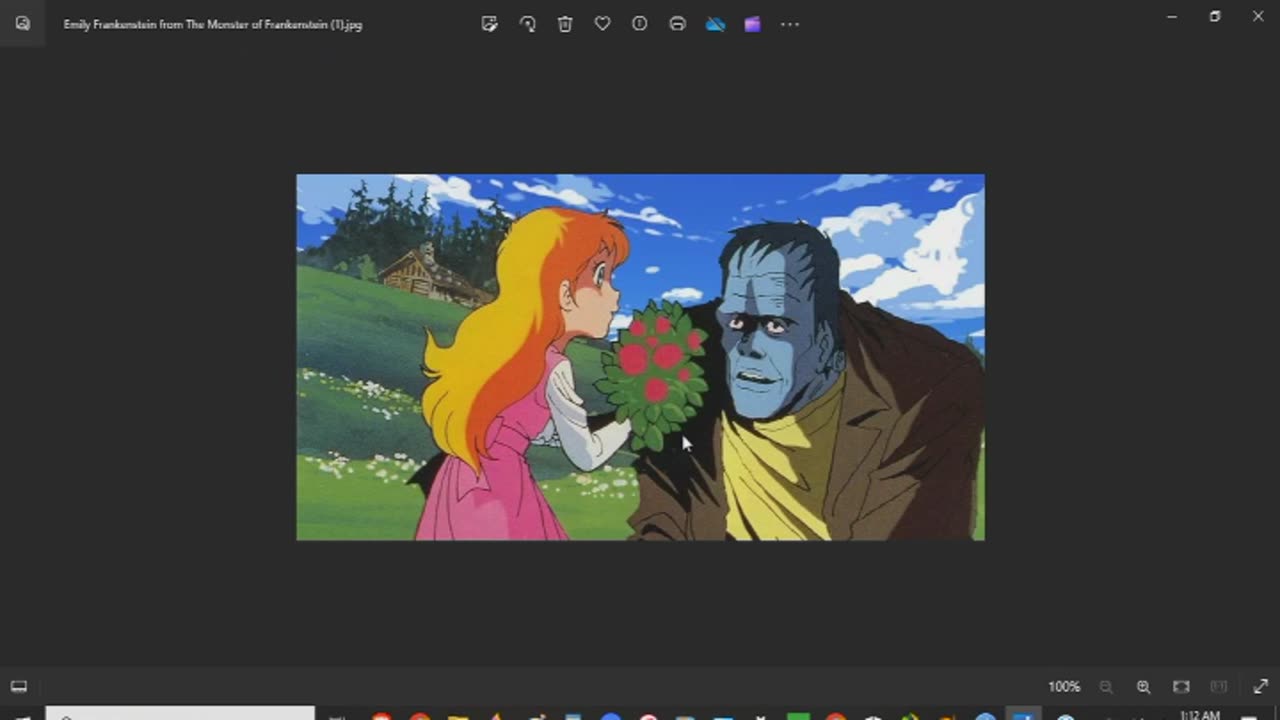Screen dimensions: 1280x720
Task: Delete the photo using the trash icon
Action: 565,24
